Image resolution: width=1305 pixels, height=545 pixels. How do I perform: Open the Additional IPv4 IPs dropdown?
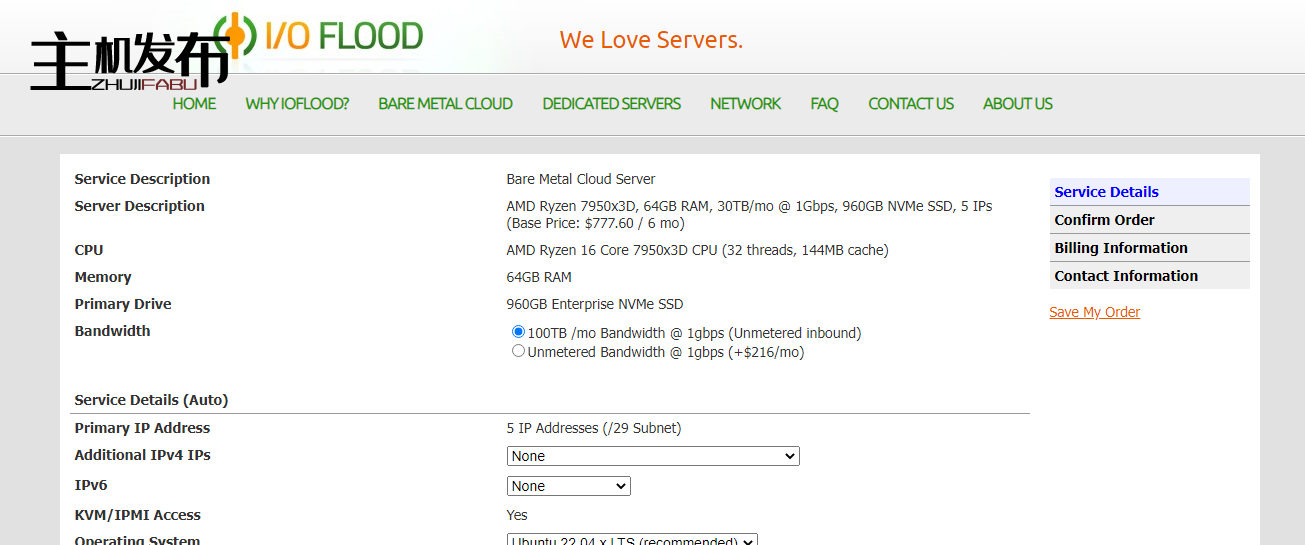tap(653, 456)
